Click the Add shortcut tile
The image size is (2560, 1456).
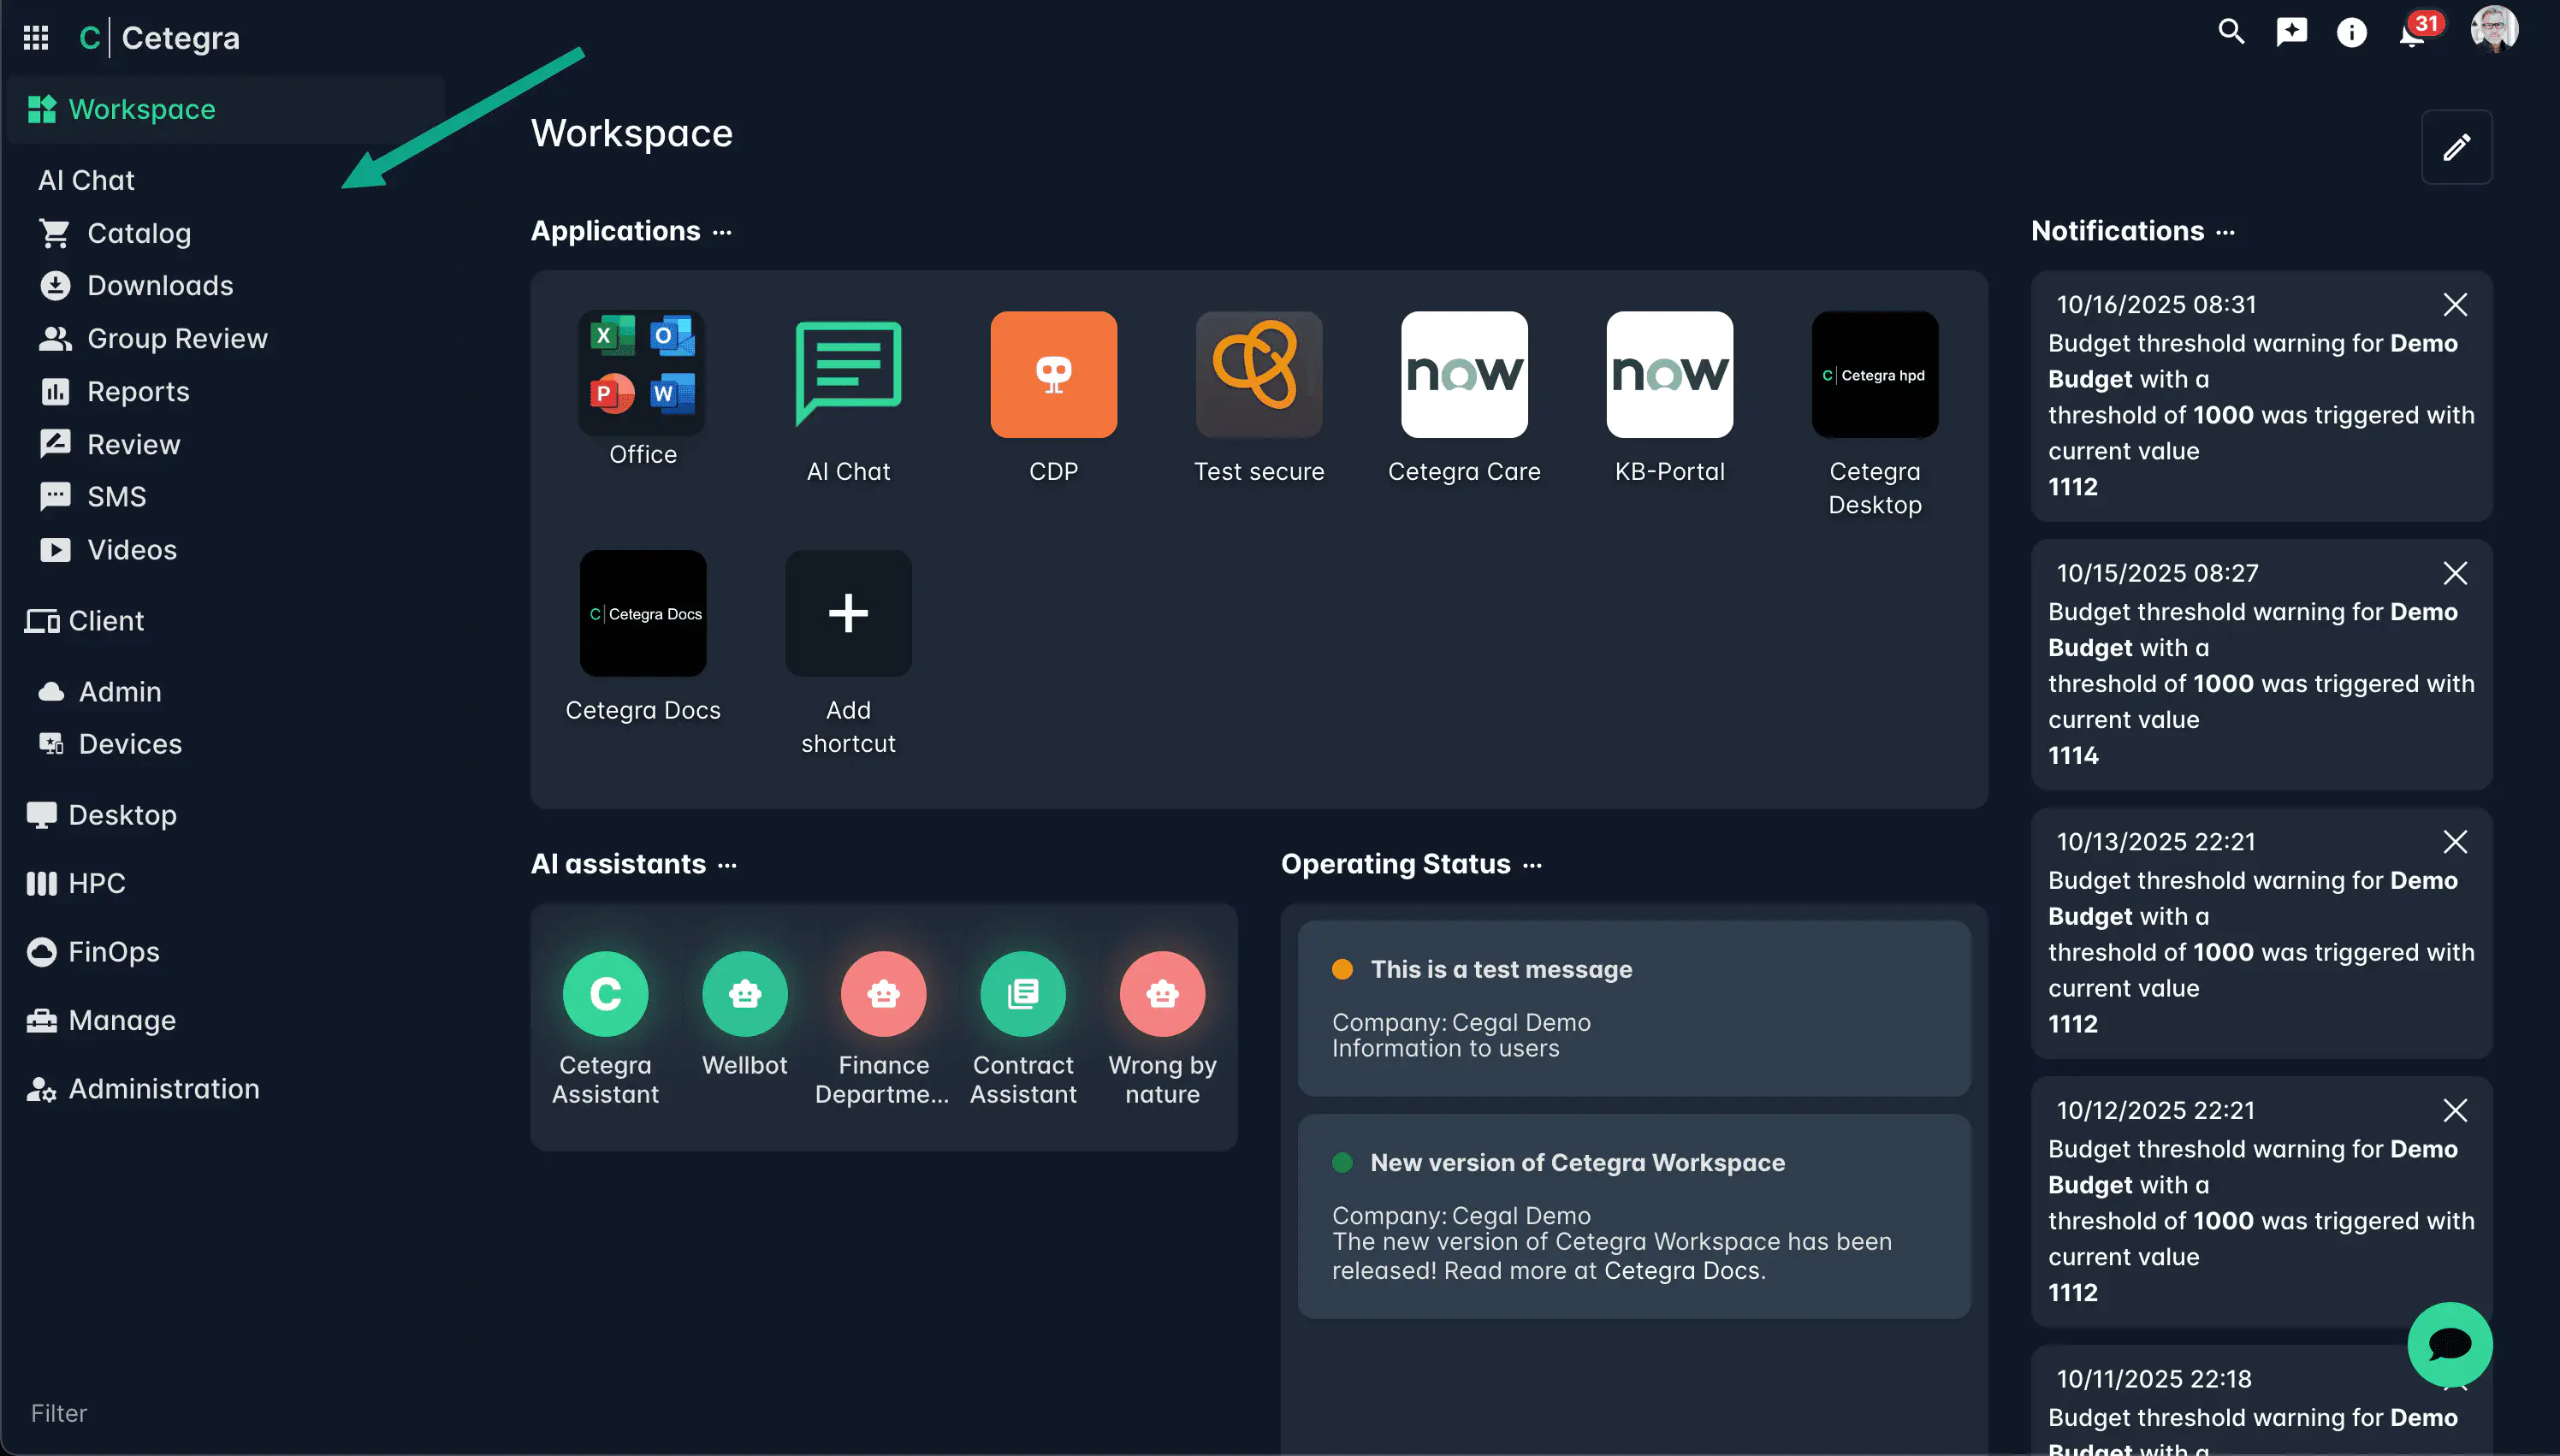(x=848, y=614)
